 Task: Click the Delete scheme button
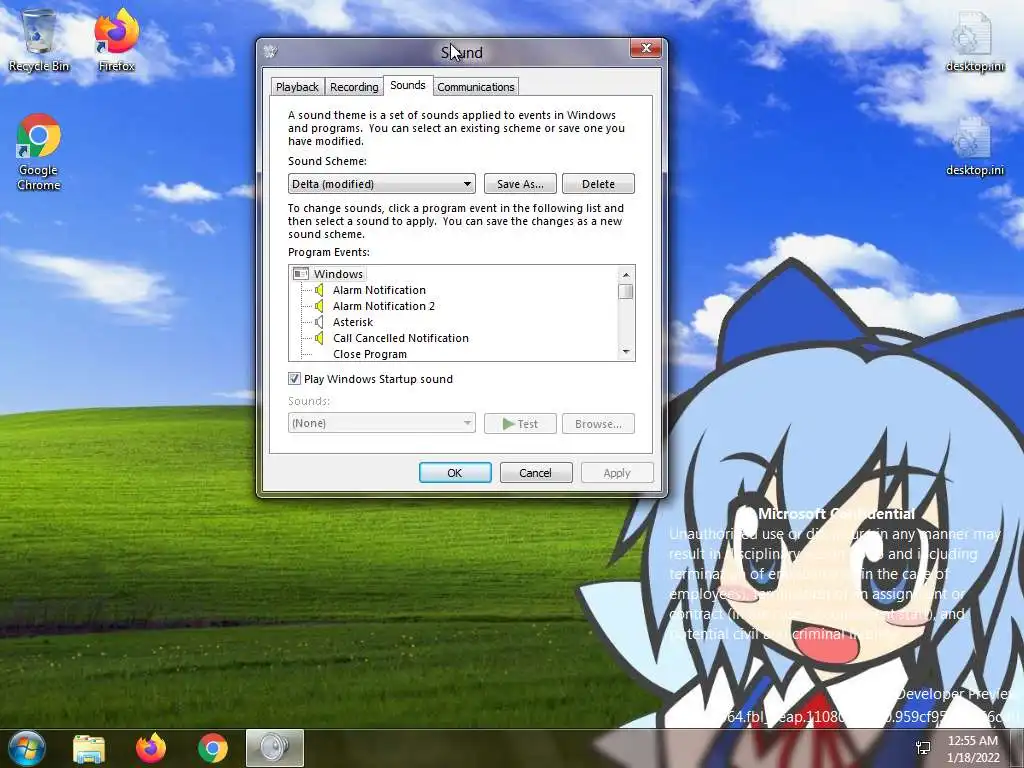(x=598, y=184)
